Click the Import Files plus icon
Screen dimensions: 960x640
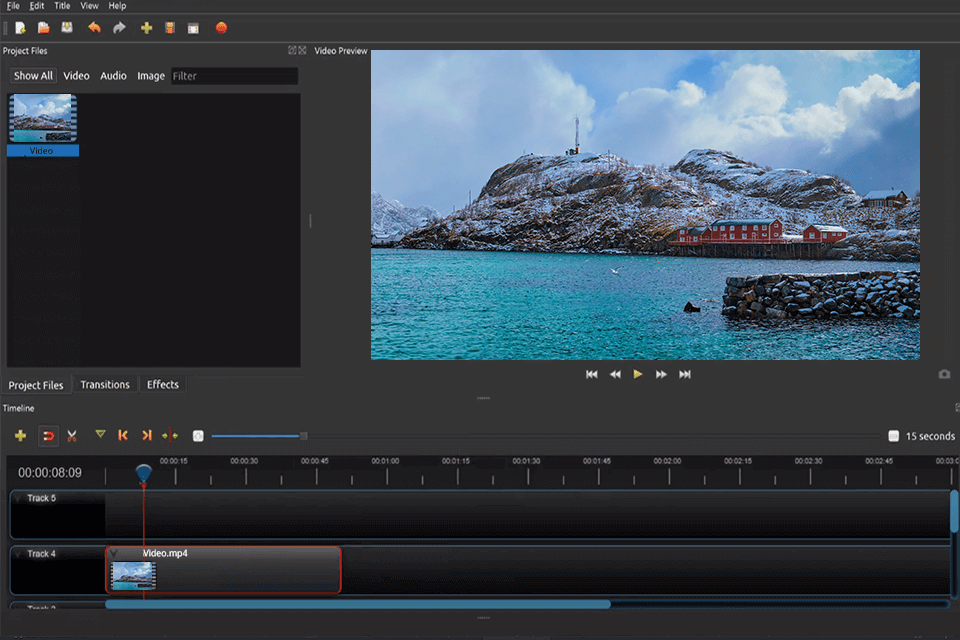[x=146, y=28]
